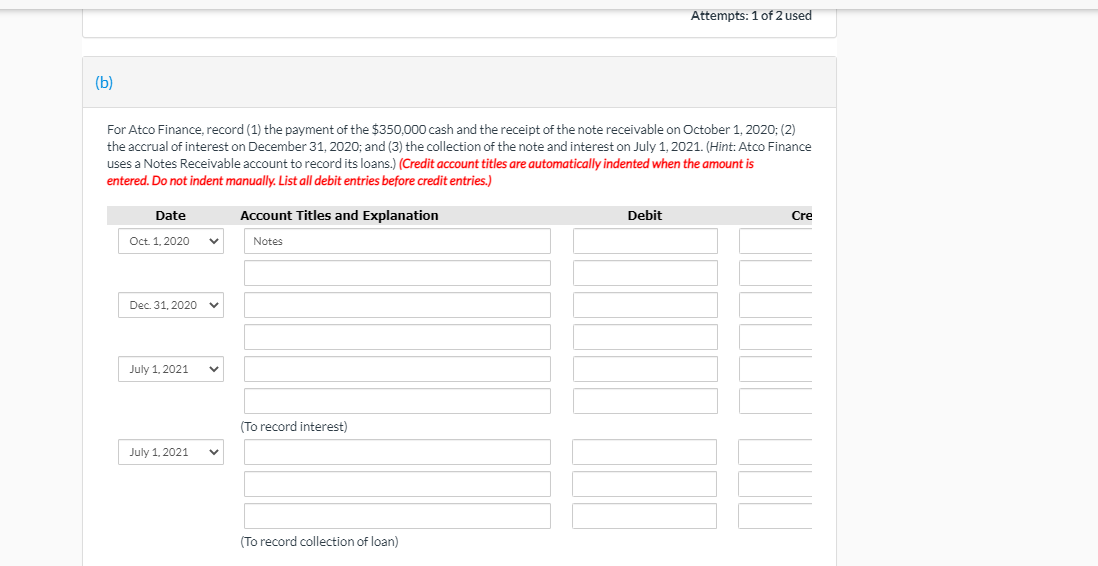The height and width of the screenshot is (566, 1098).
Task: Click debit field in the Oct. 1 first row
Action: coord(645,241)
